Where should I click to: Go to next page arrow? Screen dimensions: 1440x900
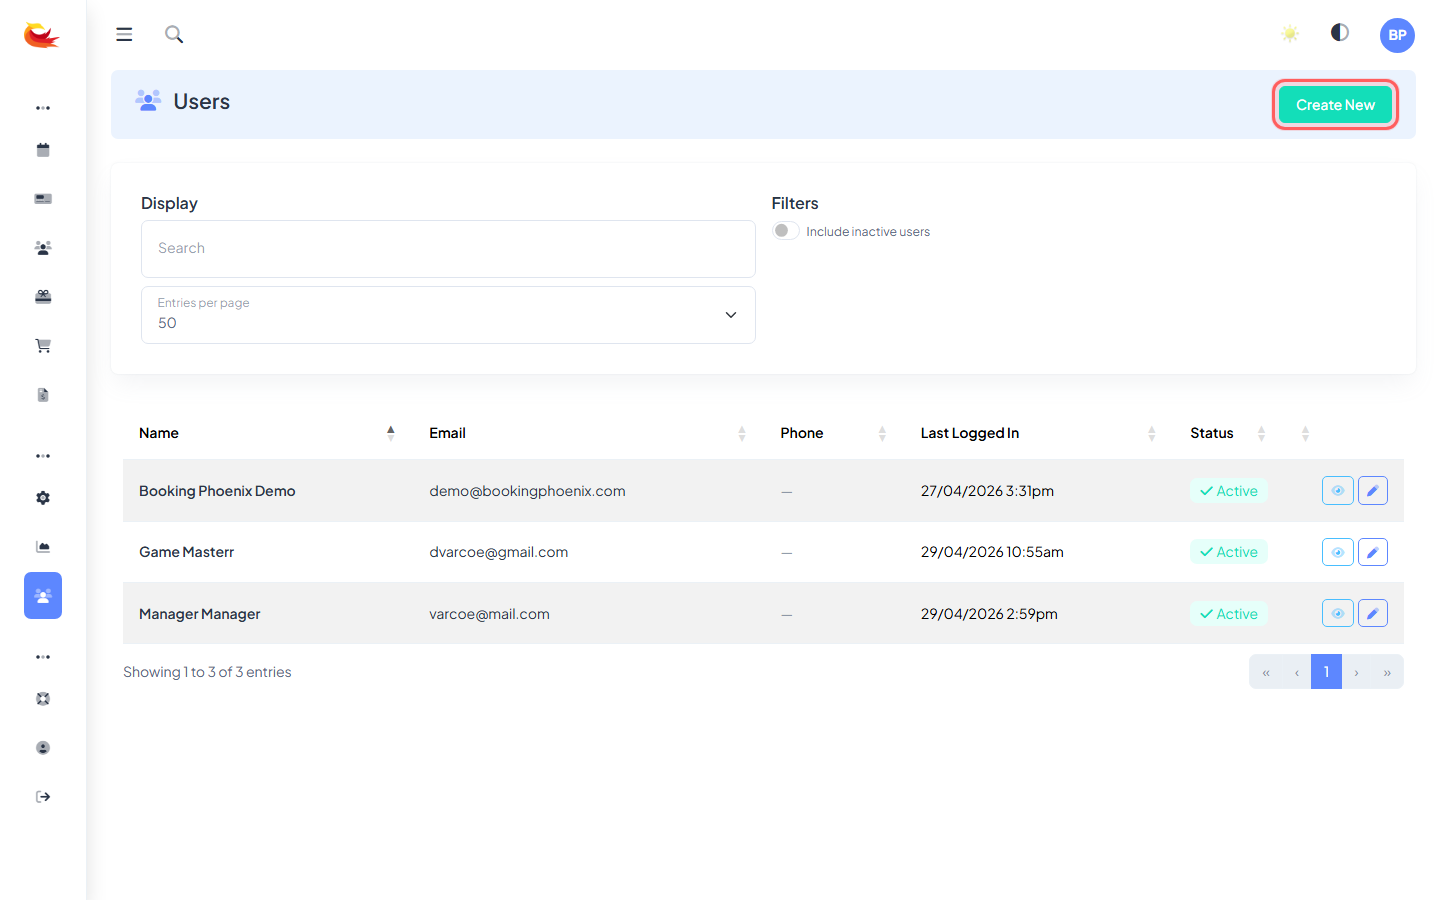1357,672
